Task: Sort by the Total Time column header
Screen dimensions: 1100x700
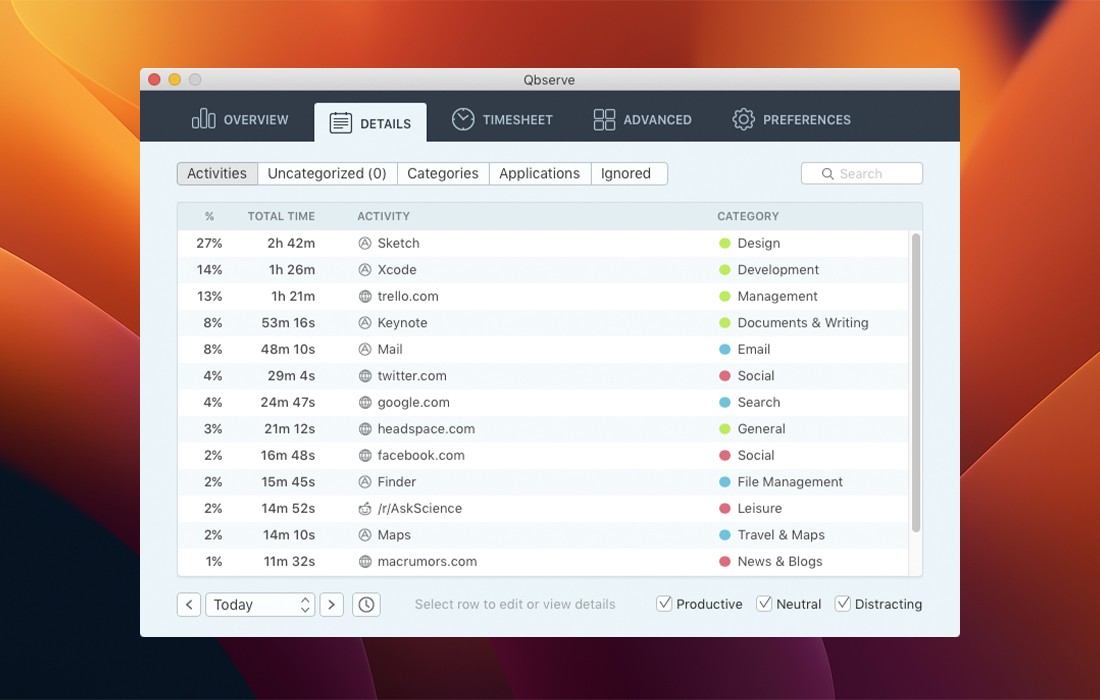Action: pyautogui.click(x=281, y=216)
